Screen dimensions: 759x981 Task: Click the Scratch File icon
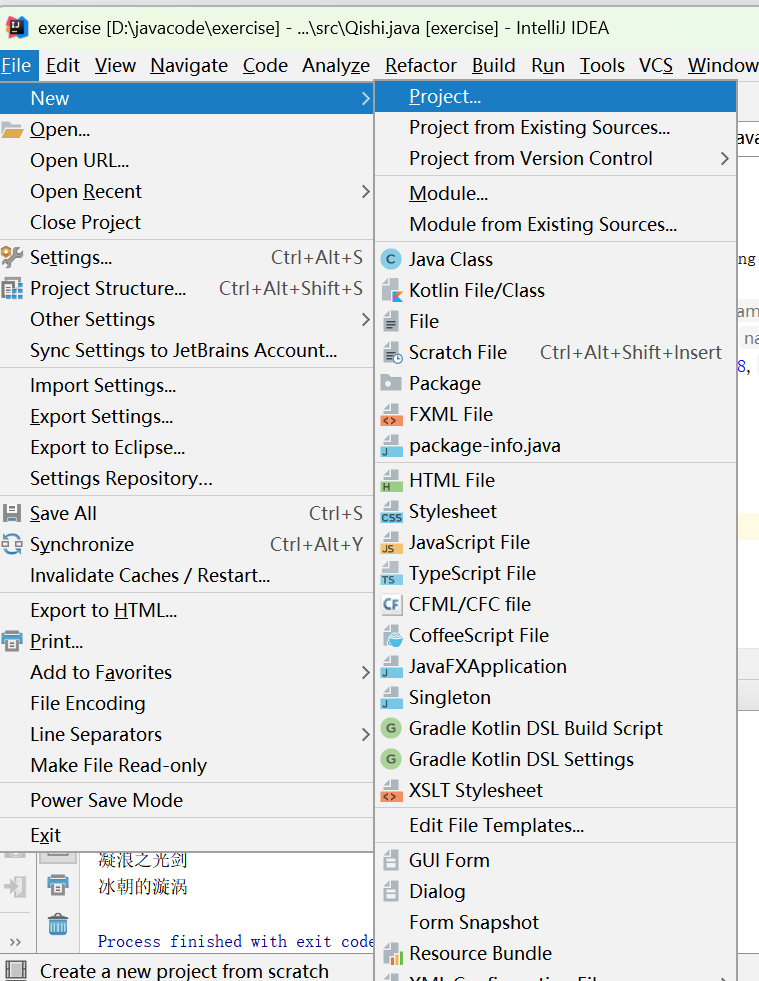[x=392, y=353]
